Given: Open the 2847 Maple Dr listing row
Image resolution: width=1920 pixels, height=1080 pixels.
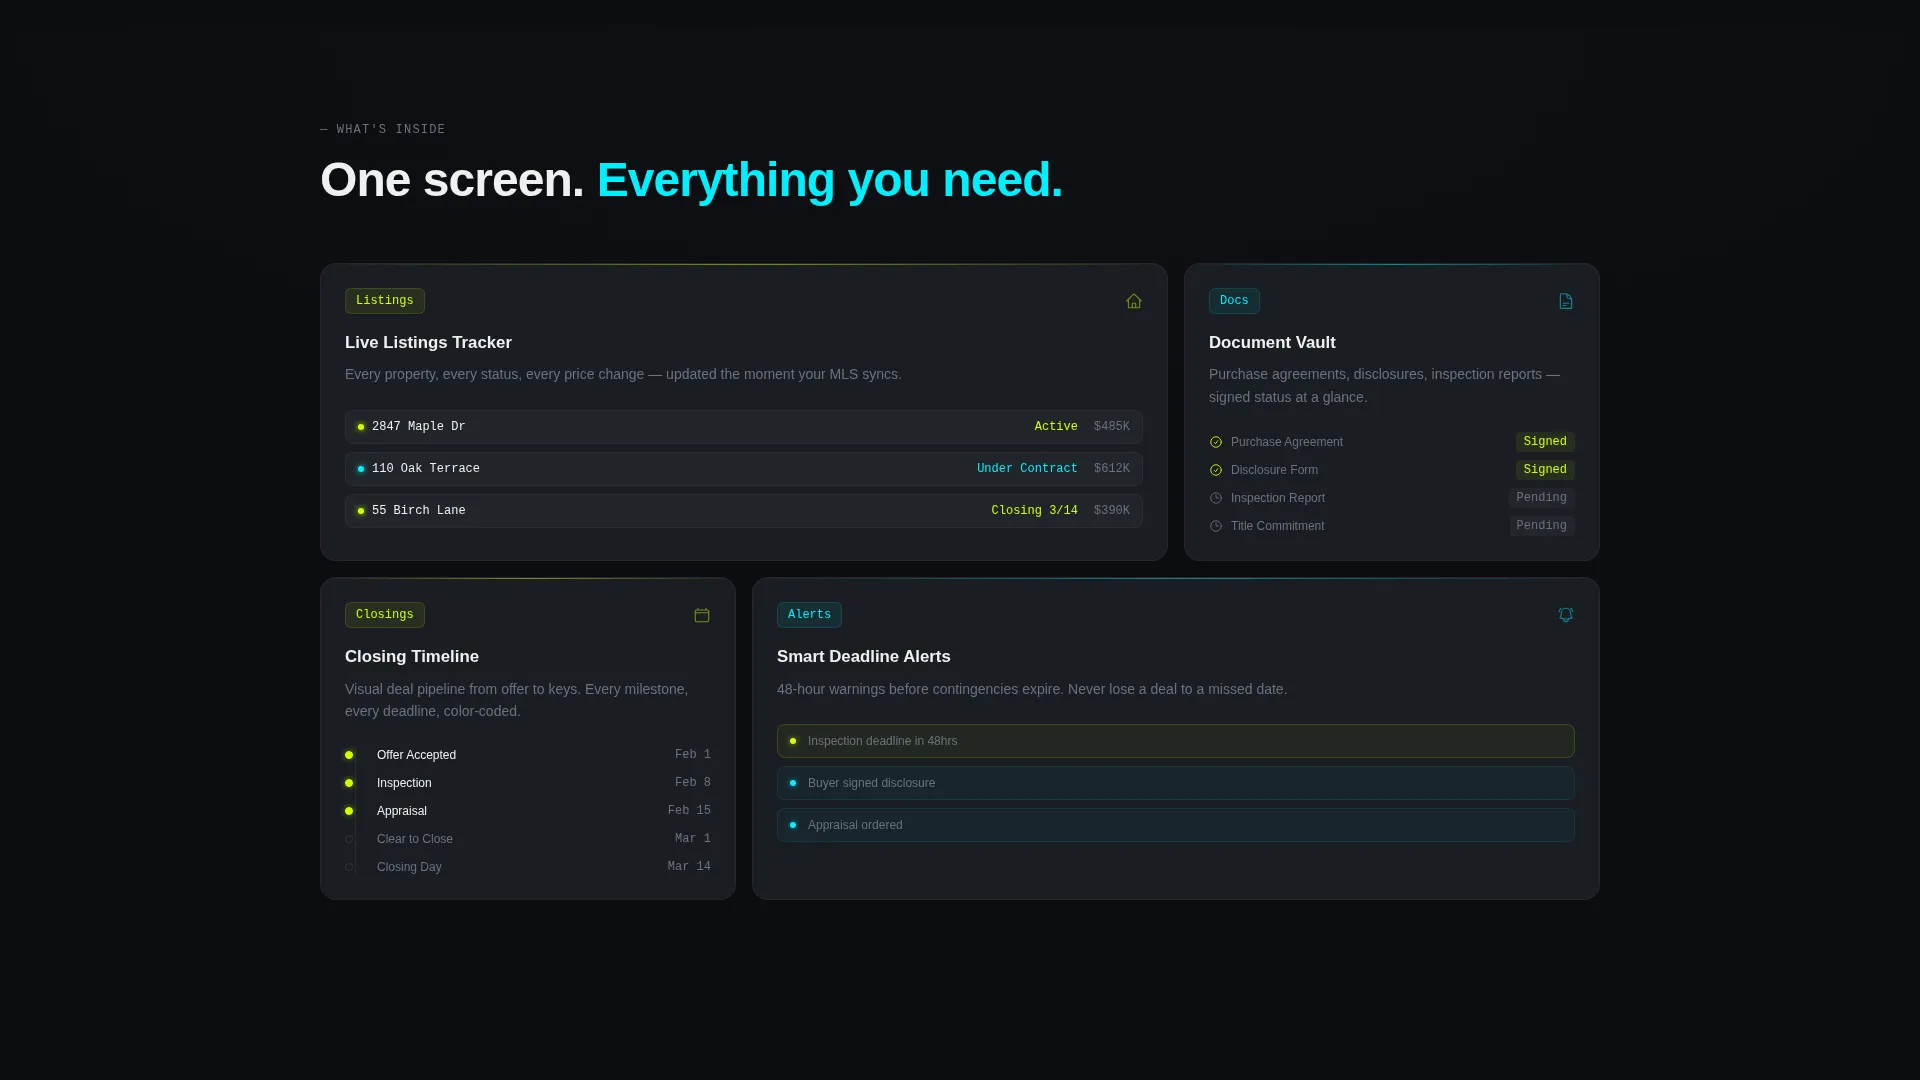Looking at the screenshot, I should coord(744,427).
